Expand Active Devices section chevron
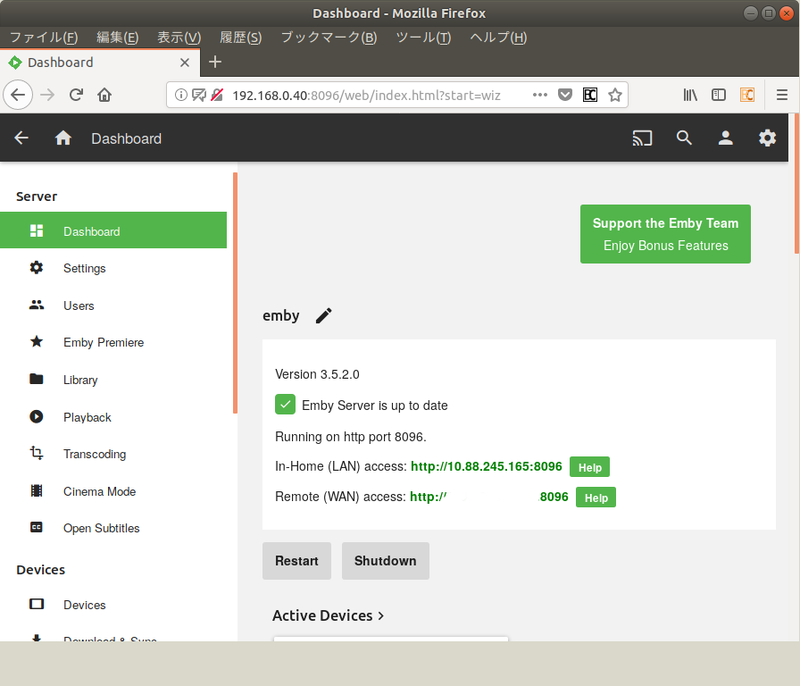 tap(381, 616)
